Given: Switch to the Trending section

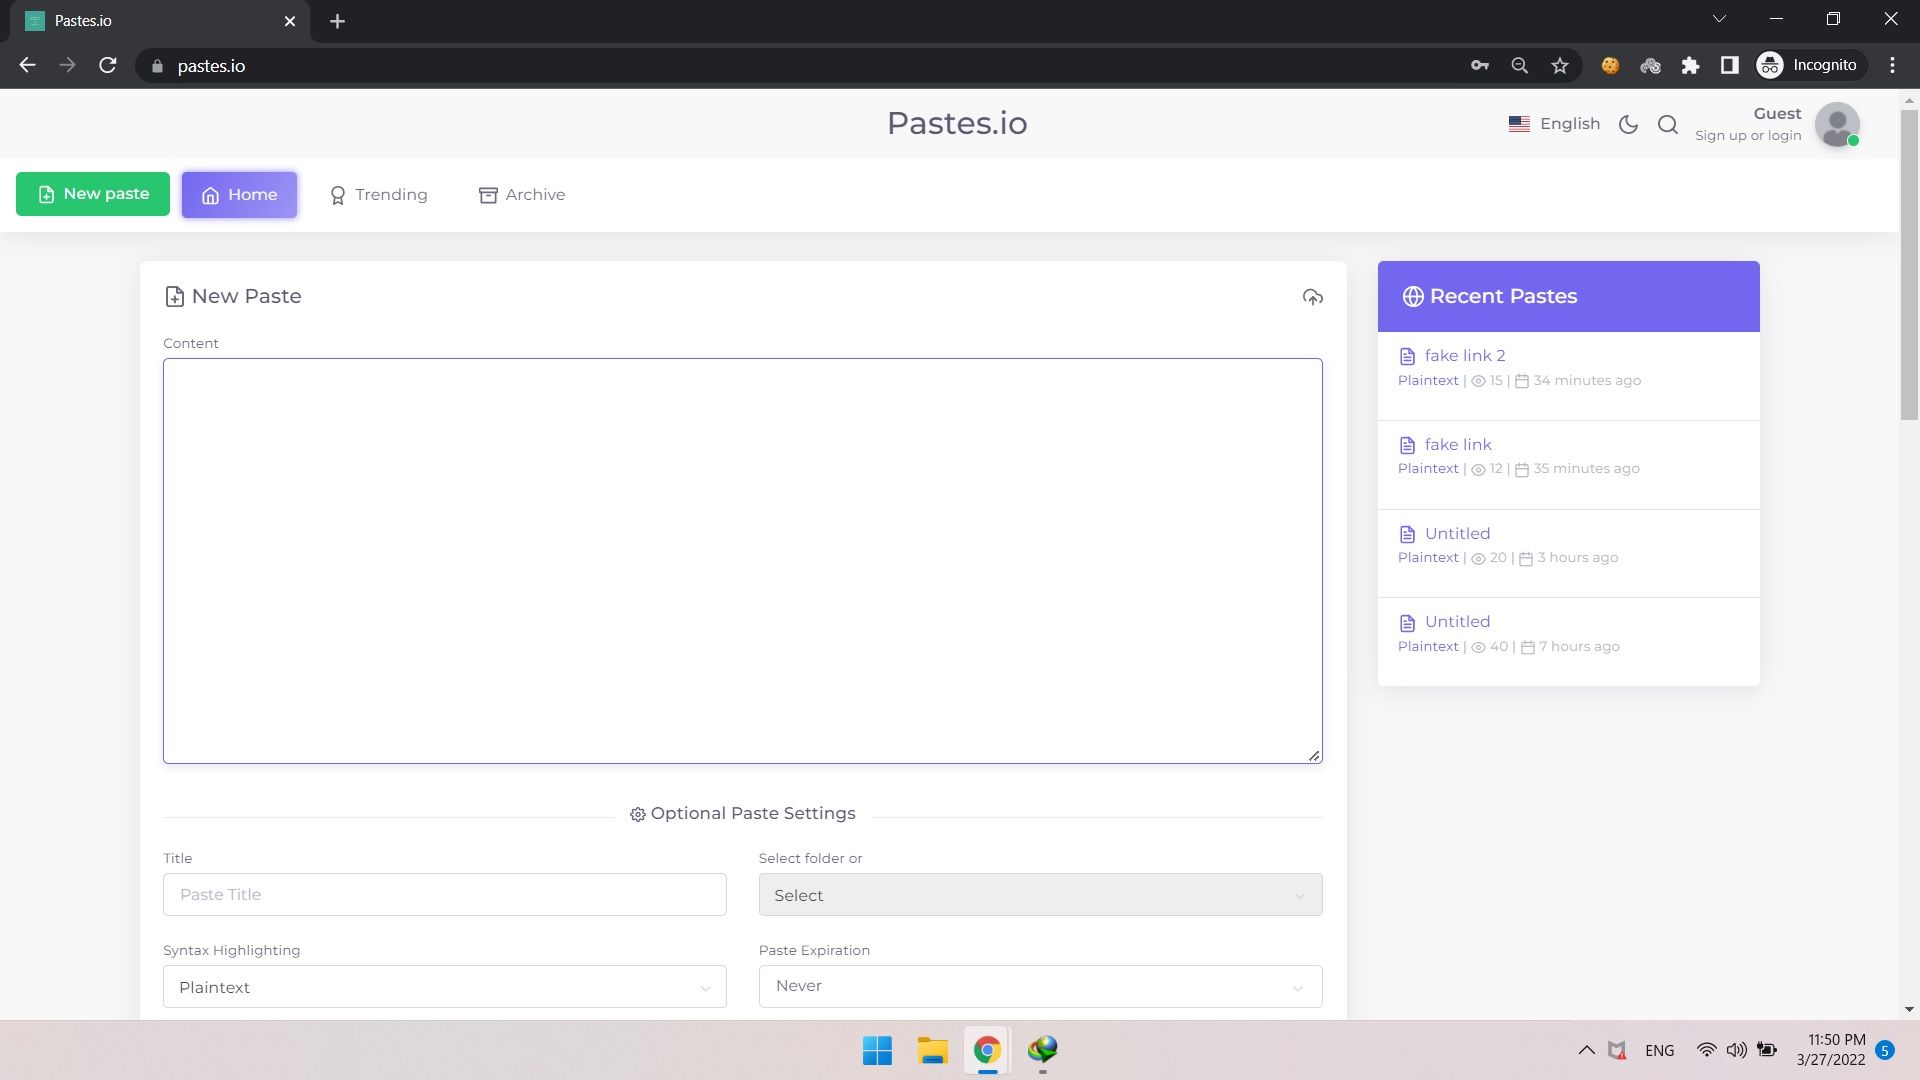Looking at the screenshot, I should [x=378, y=194].
